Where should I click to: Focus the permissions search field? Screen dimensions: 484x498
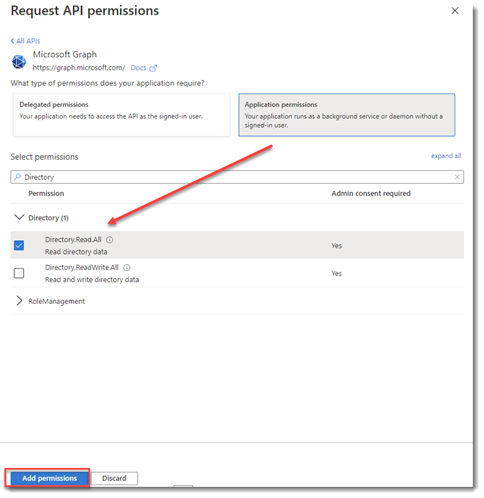237,177
